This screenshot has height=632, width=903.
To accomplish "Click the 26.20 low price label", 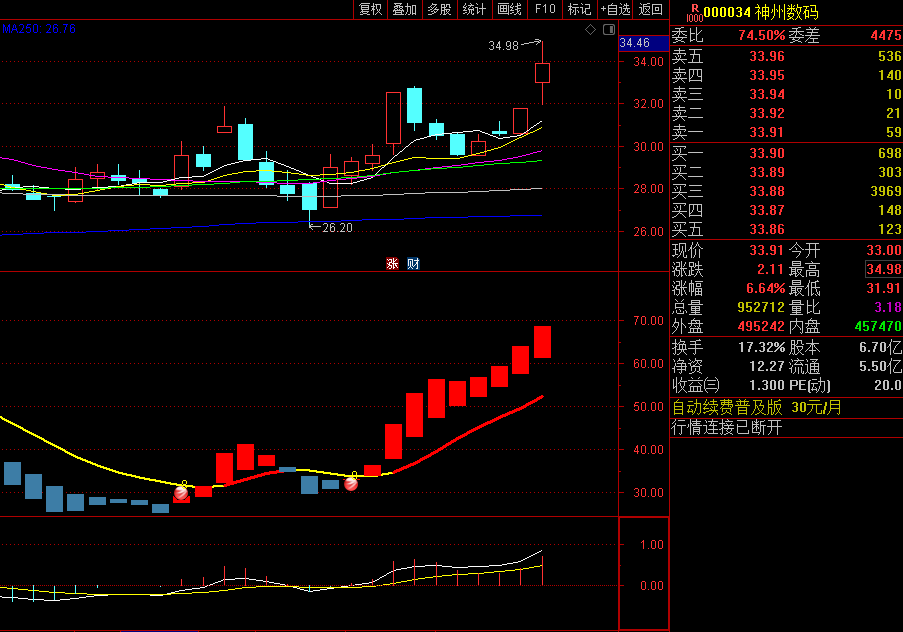I will pos(337,228).
